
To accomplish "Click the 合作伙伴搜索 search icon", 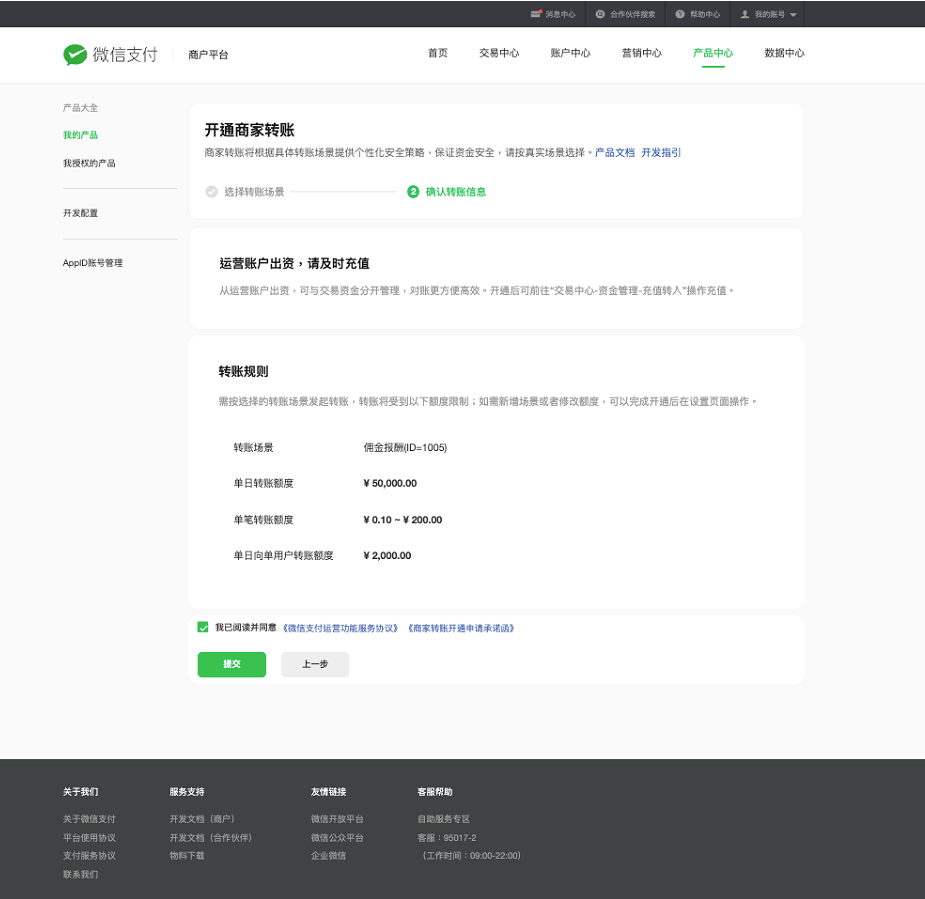I will point(600,15).
